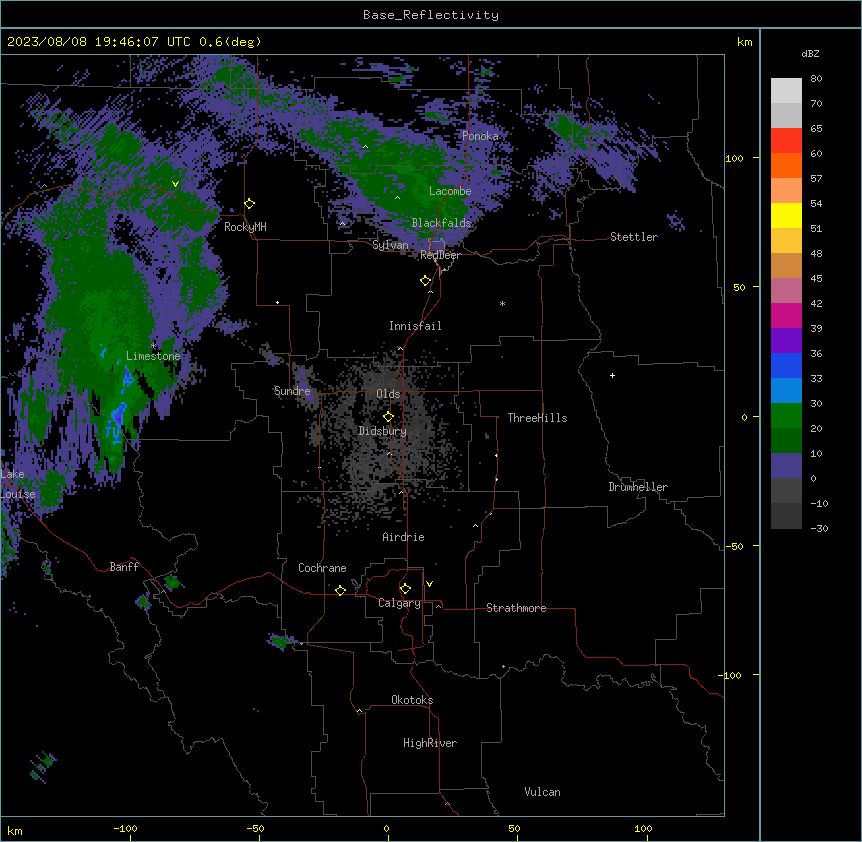Image resolution: width=862 pixels, height=842 pixels.
Task: Click the green 30 dBZ legend swatch
Action: click(x=786, y=416)
